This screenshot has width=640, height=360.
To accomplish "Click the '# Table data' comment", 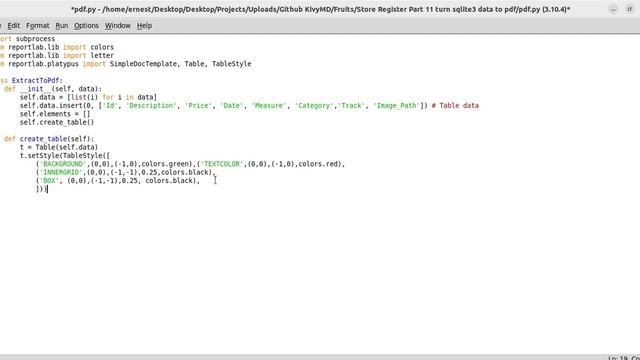I will (455, 106).
